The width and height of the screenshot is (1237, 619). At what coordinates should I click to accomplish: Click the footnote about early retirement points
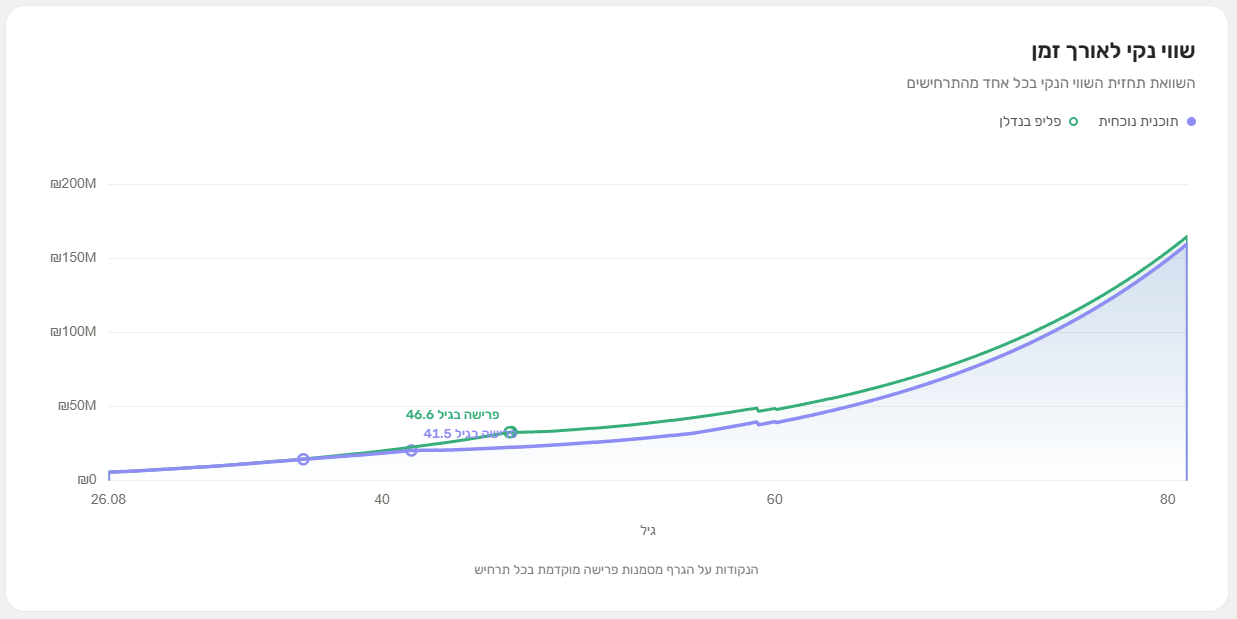(616, 570)
